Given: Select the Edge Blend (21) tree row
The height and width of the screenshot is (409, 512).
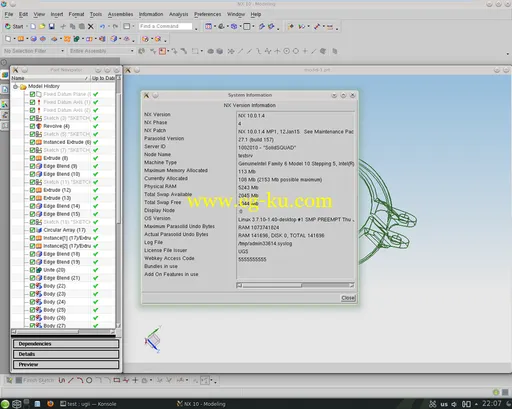Looking at the screenshot, I should [62, 278].
